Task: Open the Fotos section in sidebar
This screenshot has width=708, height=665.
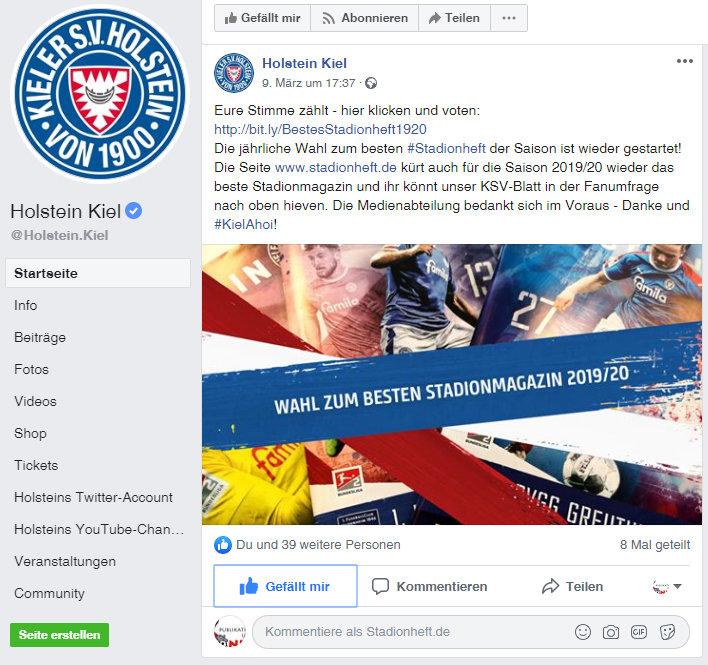Action: tap(31, 369)
